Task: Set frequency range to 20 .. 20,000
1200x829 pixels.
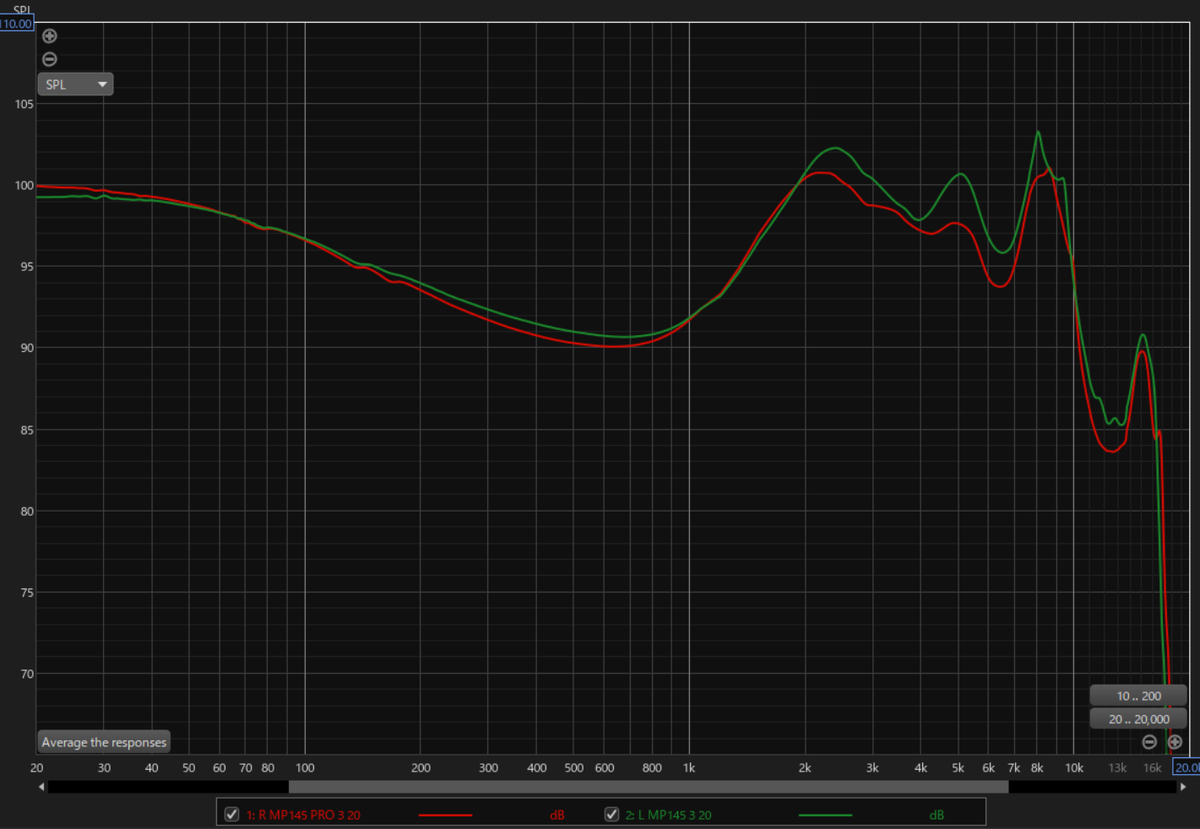Action: 1138,719
